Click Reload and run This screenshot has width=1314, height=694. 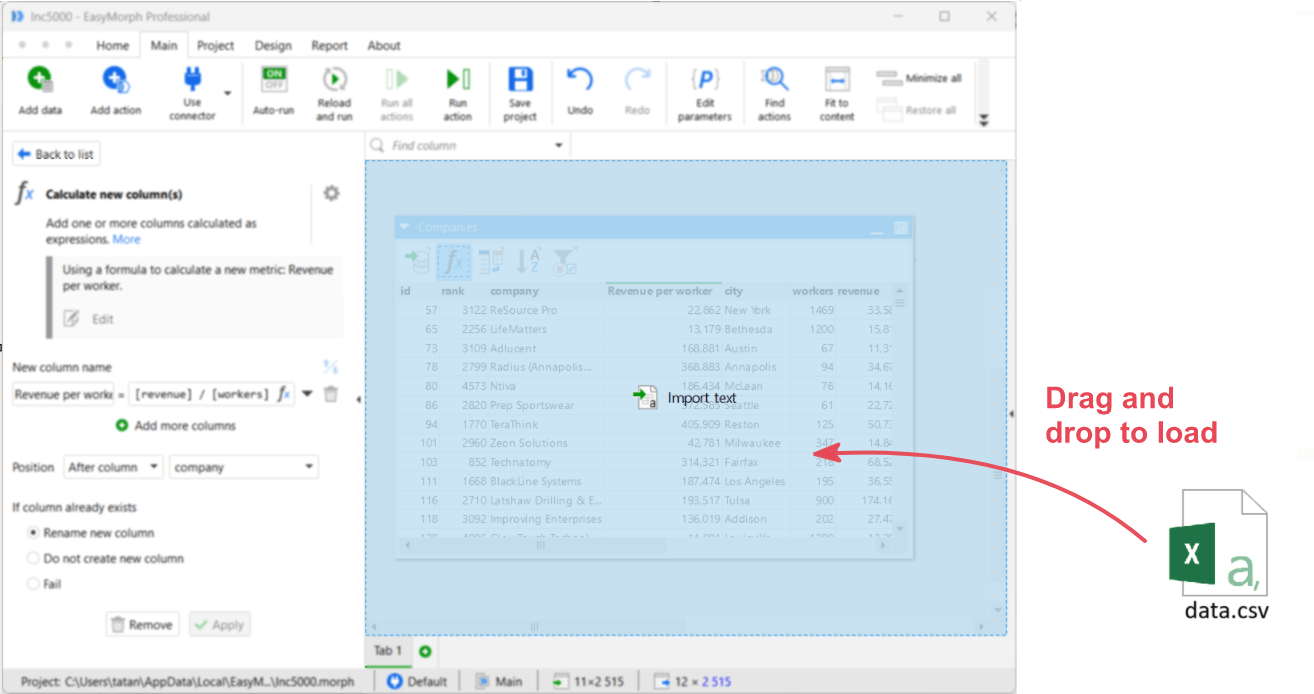click(334, 95)
